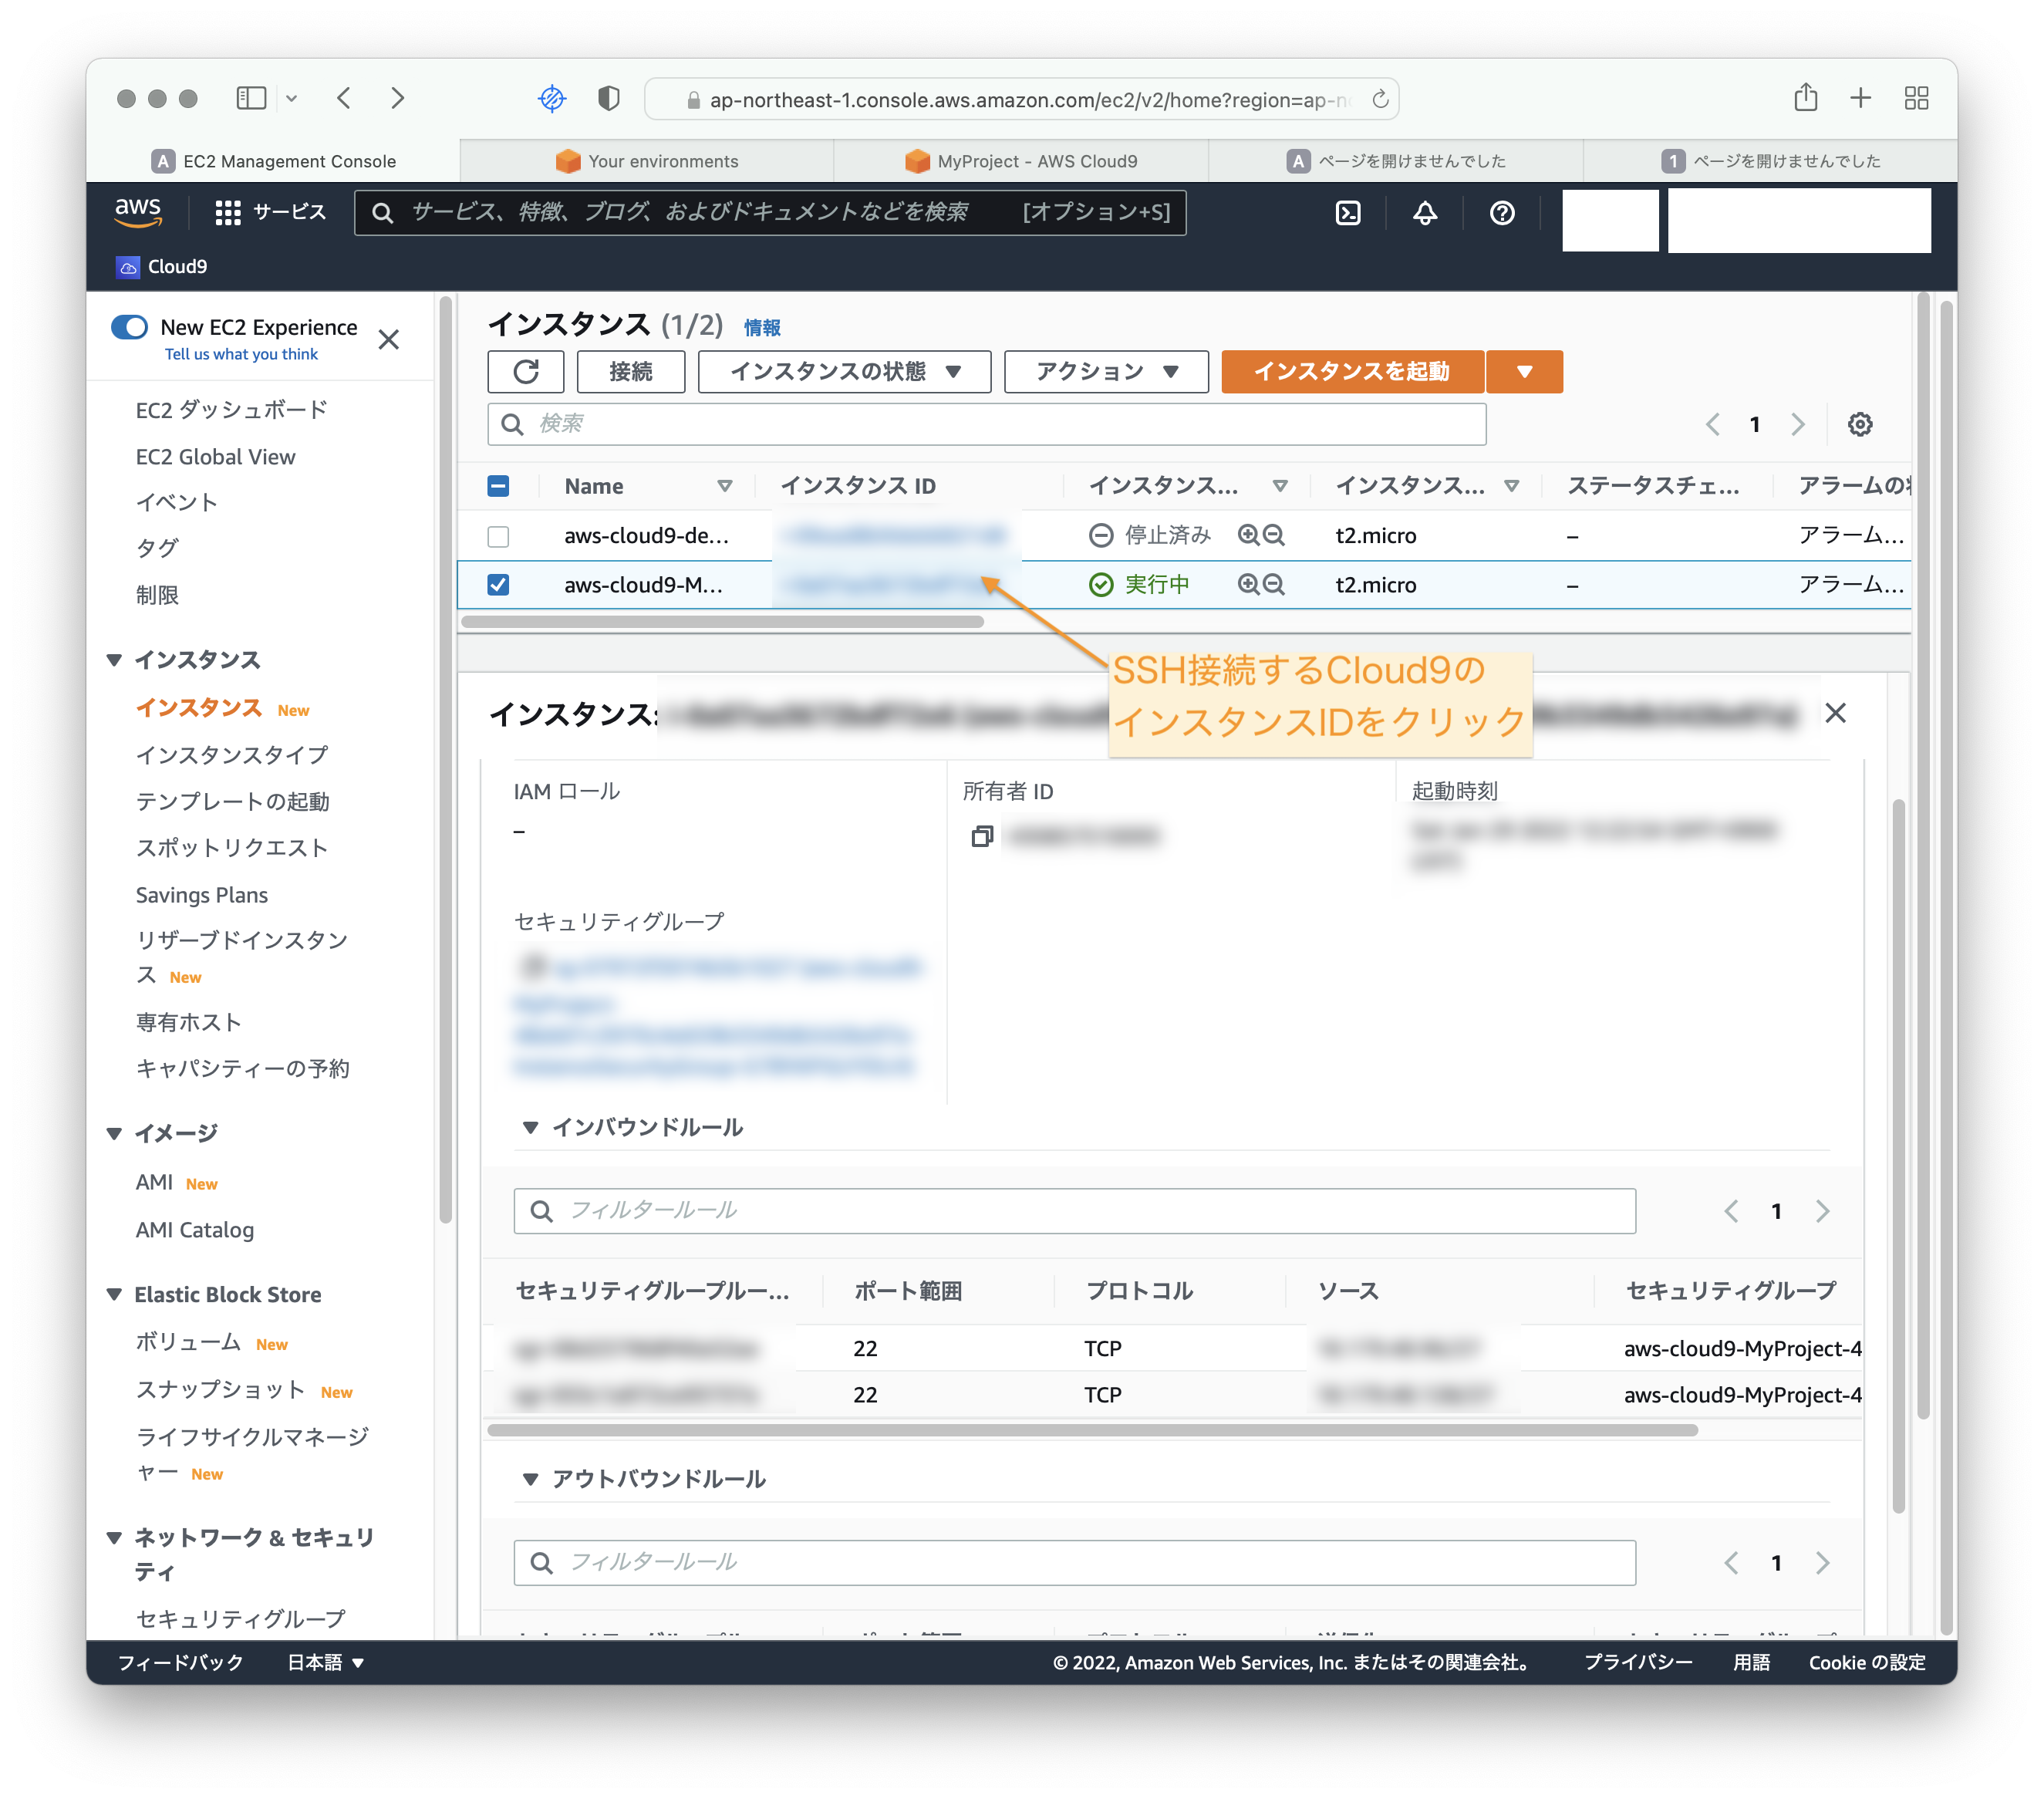Open the インスタンスの状態 dropdown
Viewport: 2044px width, 1799px height.
point(844,372)
